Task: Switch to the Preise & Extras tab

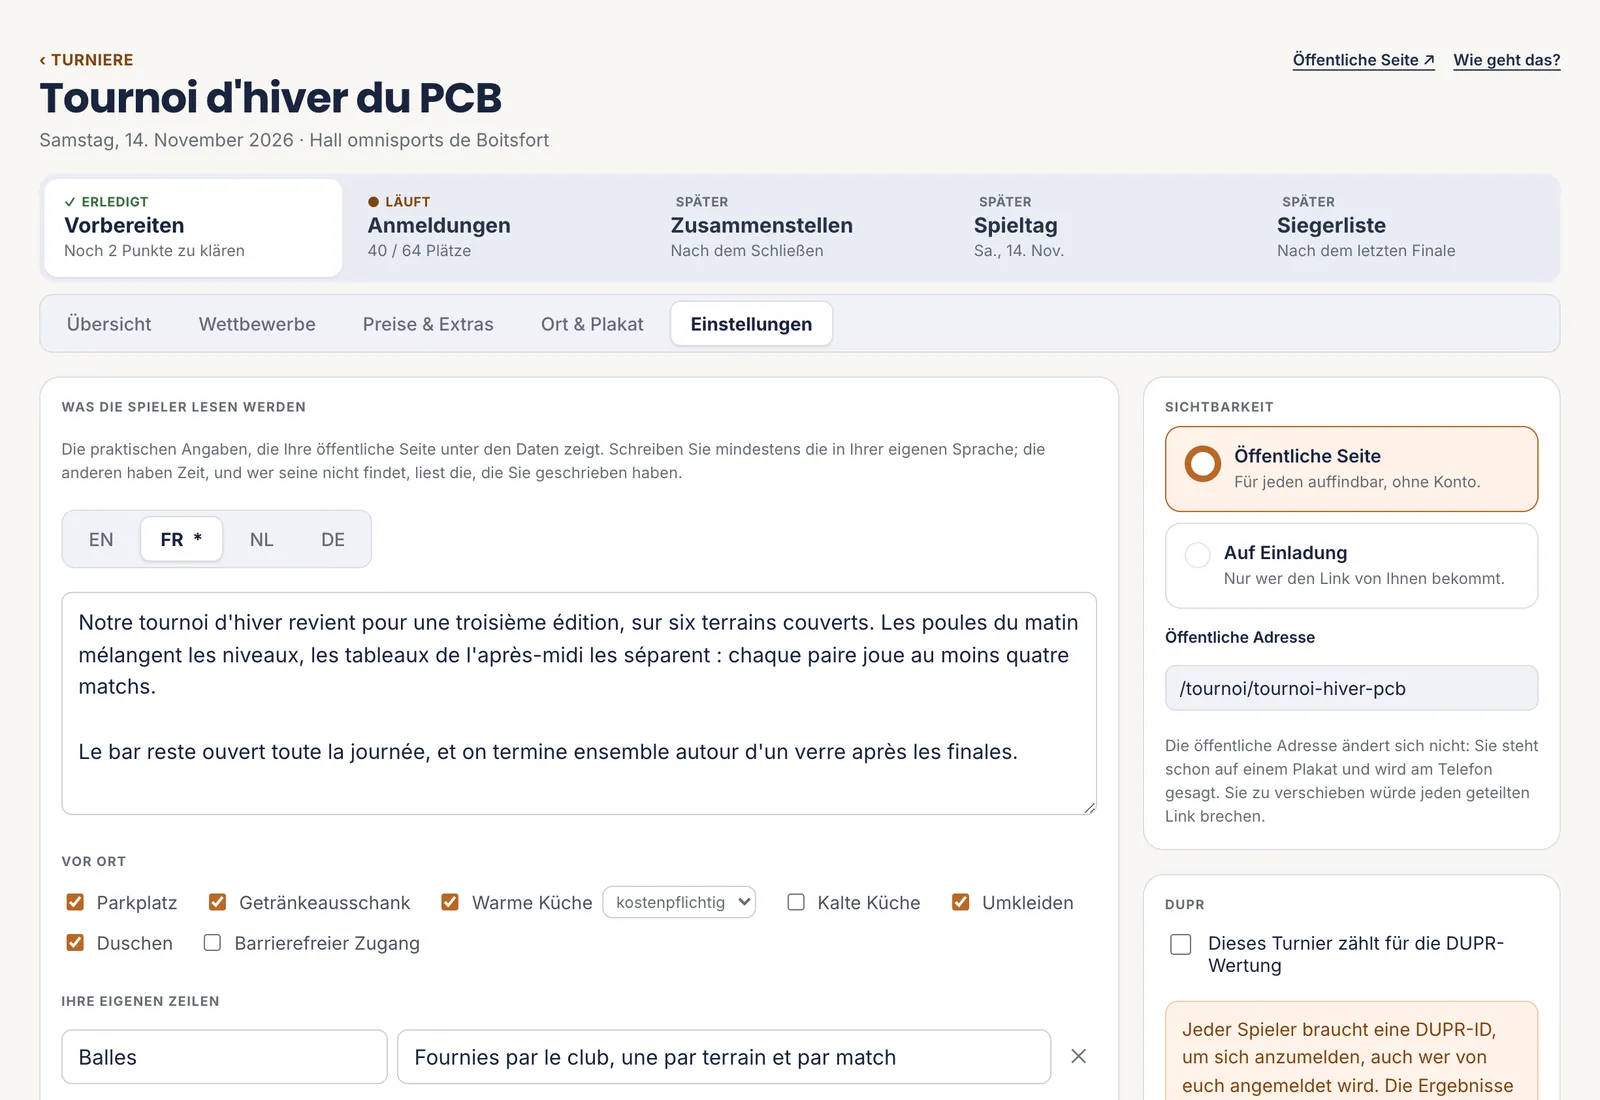Action: (428, 324)
